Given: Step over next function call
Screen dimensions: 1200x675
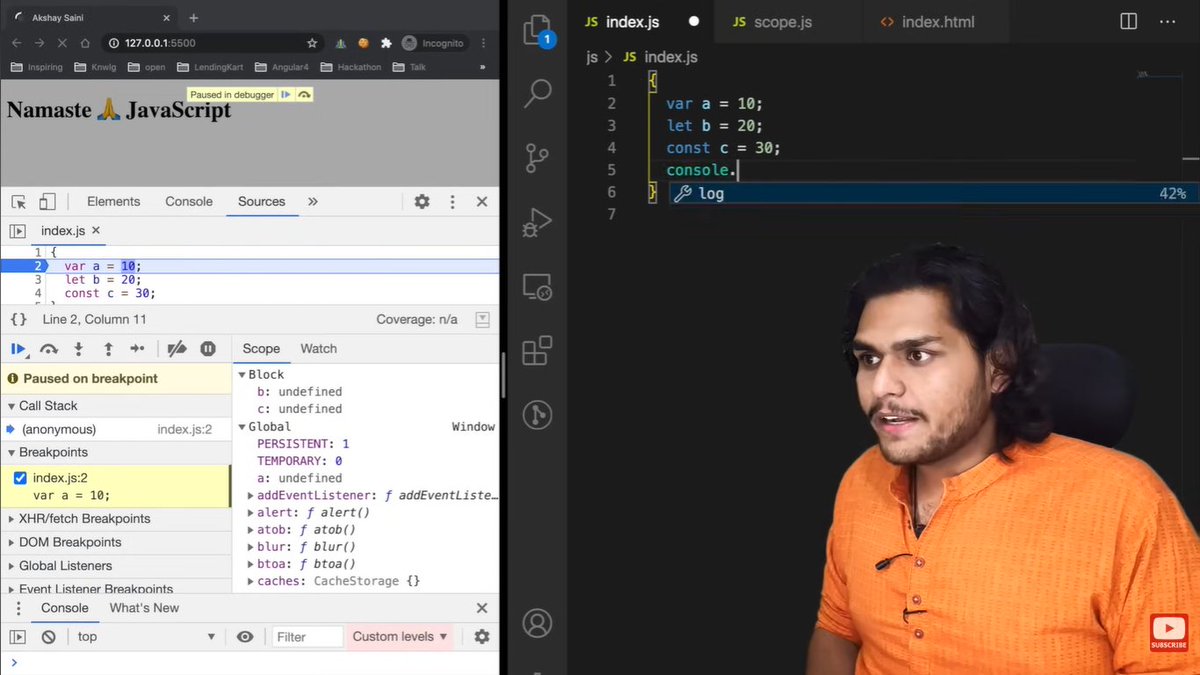Looking at the screenshot, I should pos(48,349).
